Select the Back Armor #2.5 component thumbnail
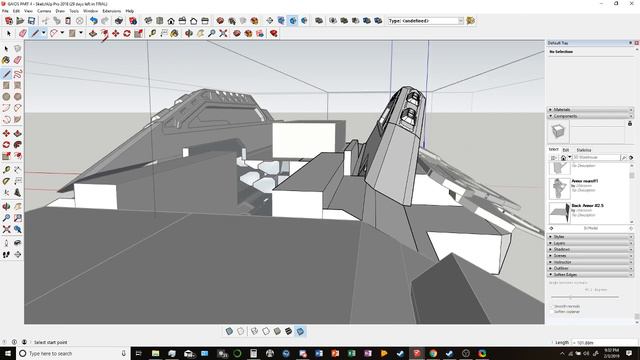Viewport: 640px width, 360px height. 559,212
